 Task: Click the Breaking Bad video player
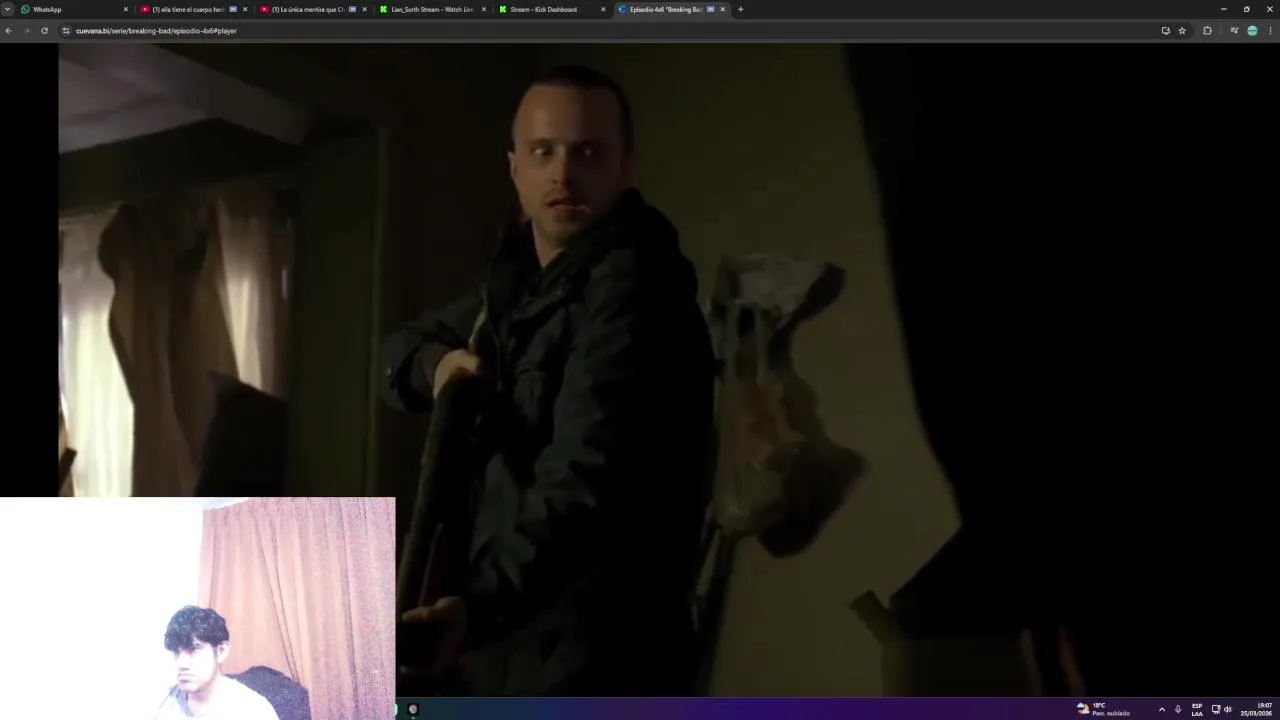[640, 370]
